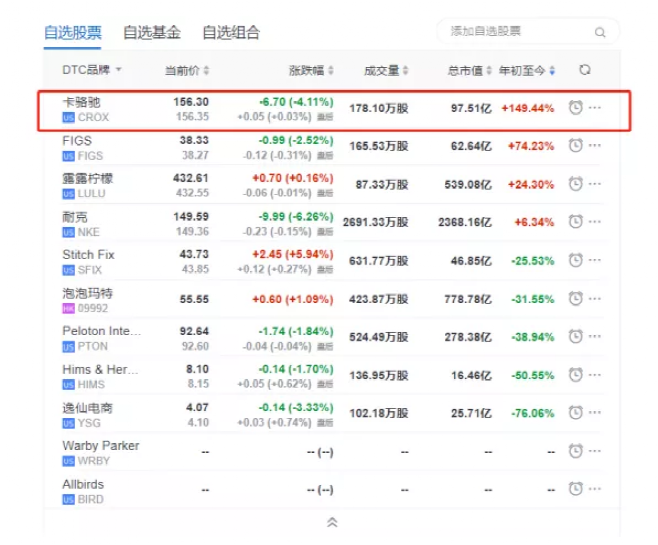Select the +2.45 (+5.94%) change value
The height and width of the screenshot is (545, 658).
coord(292,254)
